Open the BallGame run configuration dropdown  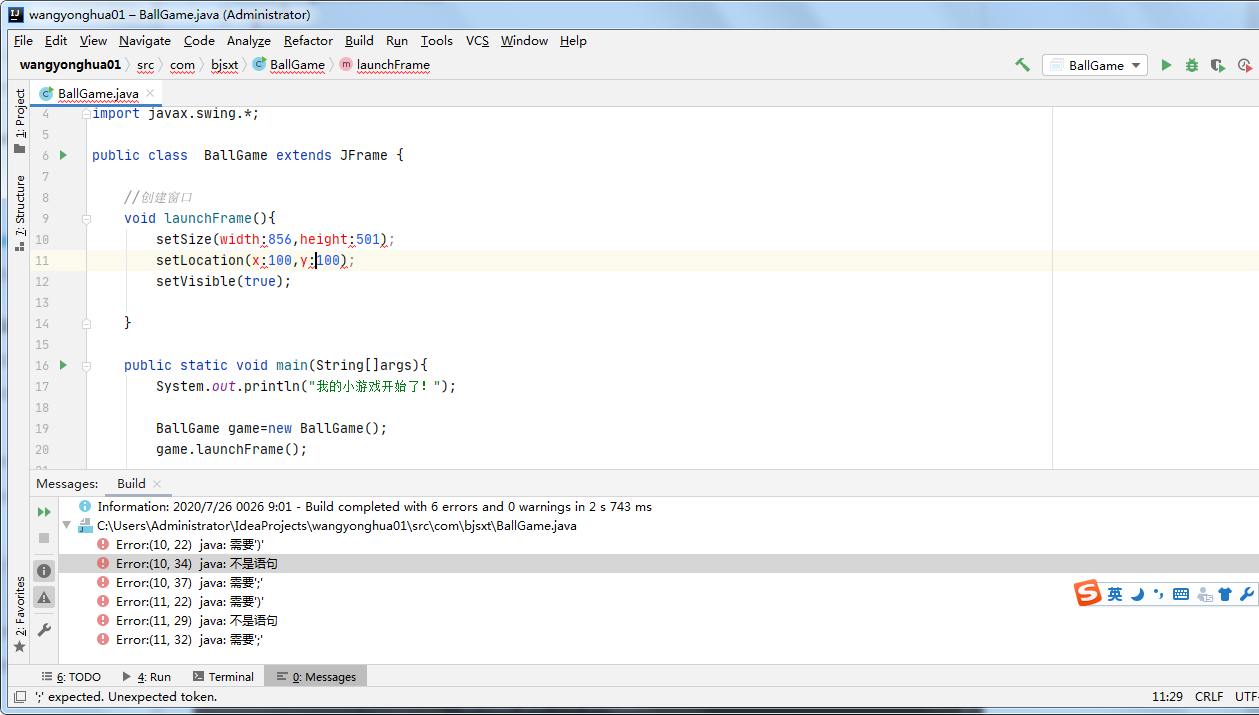coord(1096,65)
